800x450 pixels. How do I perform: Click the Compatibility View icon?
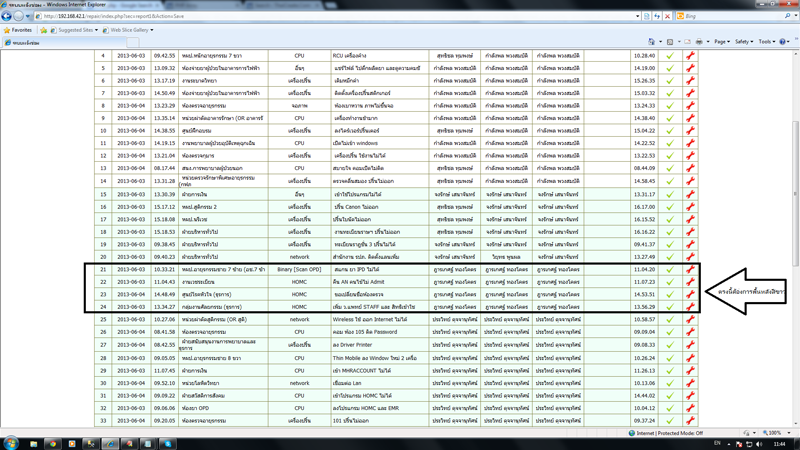tap(647, 16)
